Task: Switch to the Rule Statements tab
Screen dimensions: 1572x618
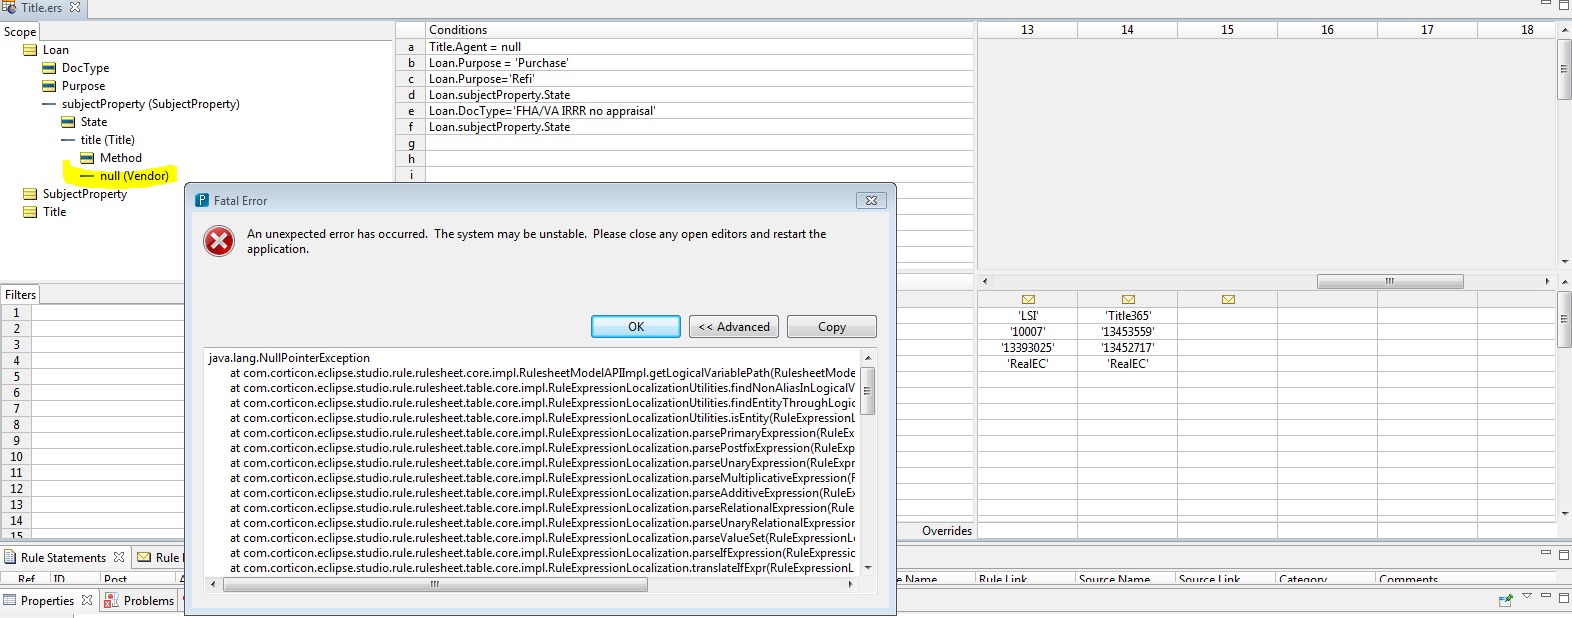Action: pos(63,557)
